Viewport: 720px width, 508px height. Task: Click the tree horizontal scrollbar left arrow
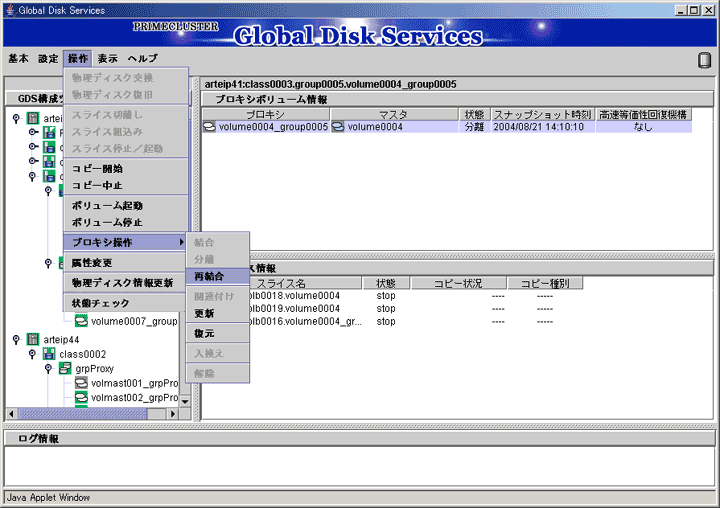pos(12,414)
